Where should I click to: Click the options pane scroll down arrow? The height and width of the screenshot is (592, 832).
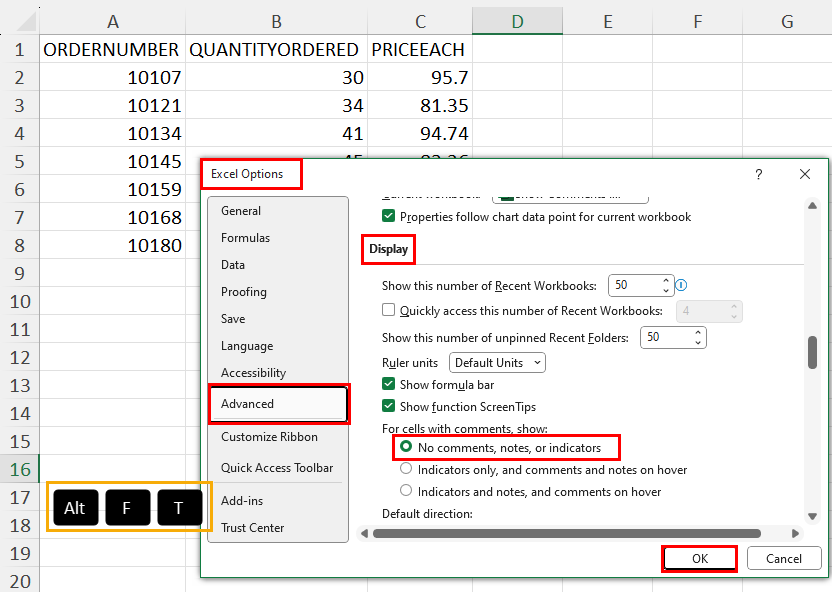[x=812, y=516]
